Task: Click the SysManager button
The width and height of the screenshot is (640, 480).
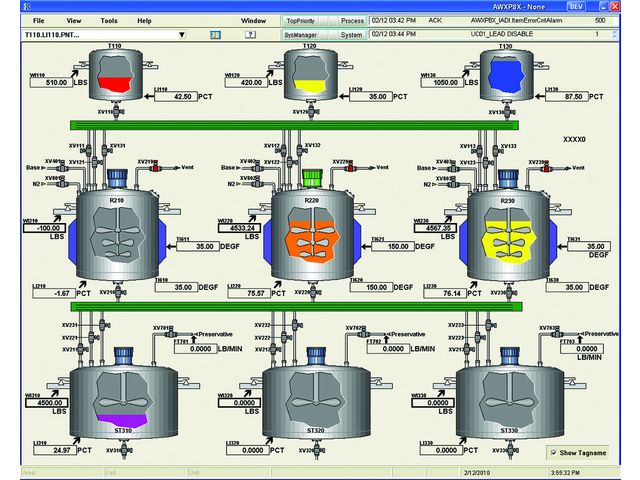Action: 300,35
